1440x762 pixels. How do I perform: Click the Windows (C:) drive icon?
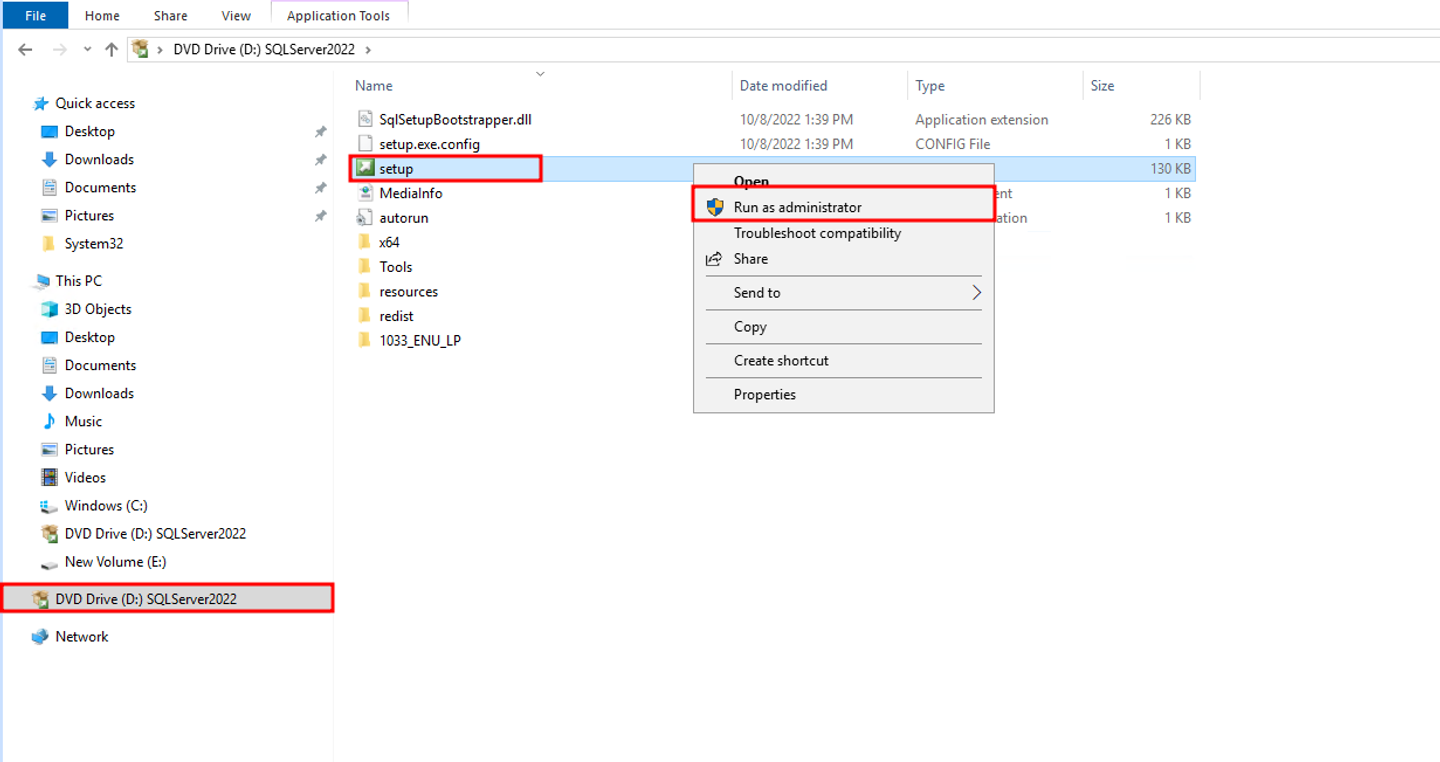pyautogui.click(x=49, y=505)
